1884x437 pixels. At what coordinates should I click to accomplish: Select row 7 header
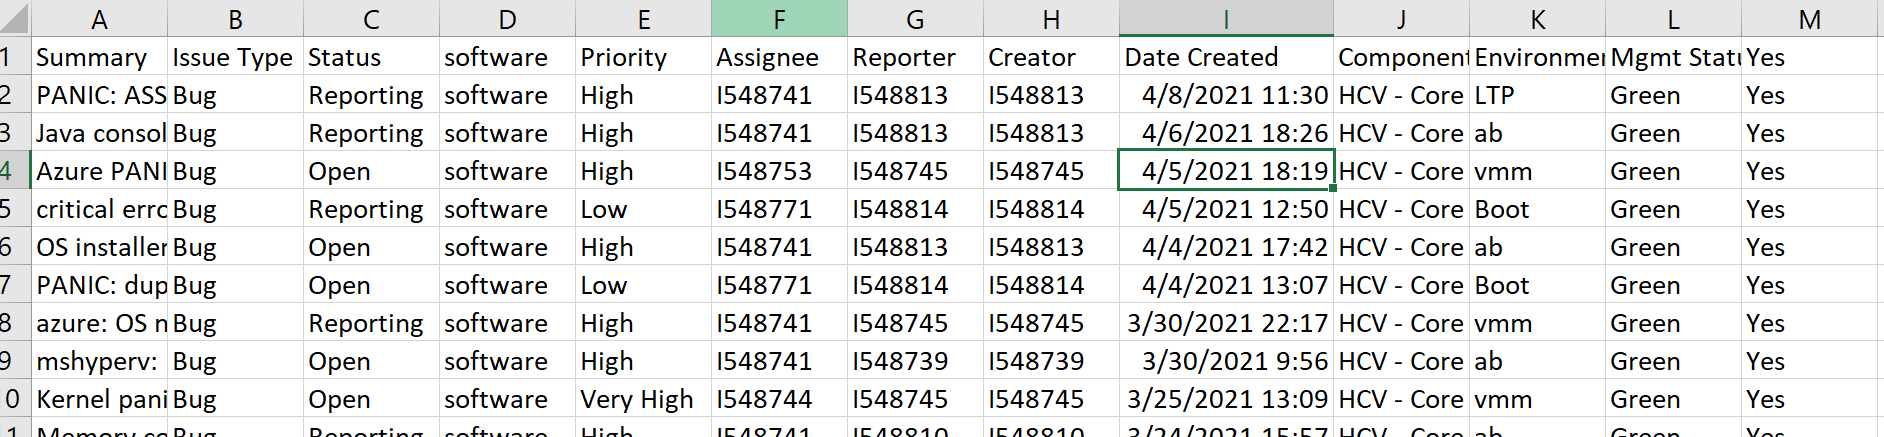15,285
